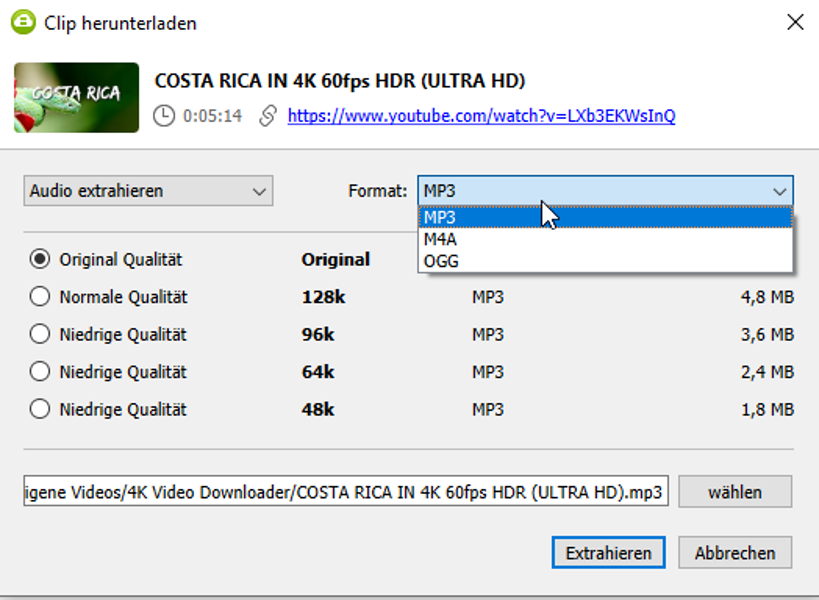Click the 3,6 MB size value

coord(767,334)
